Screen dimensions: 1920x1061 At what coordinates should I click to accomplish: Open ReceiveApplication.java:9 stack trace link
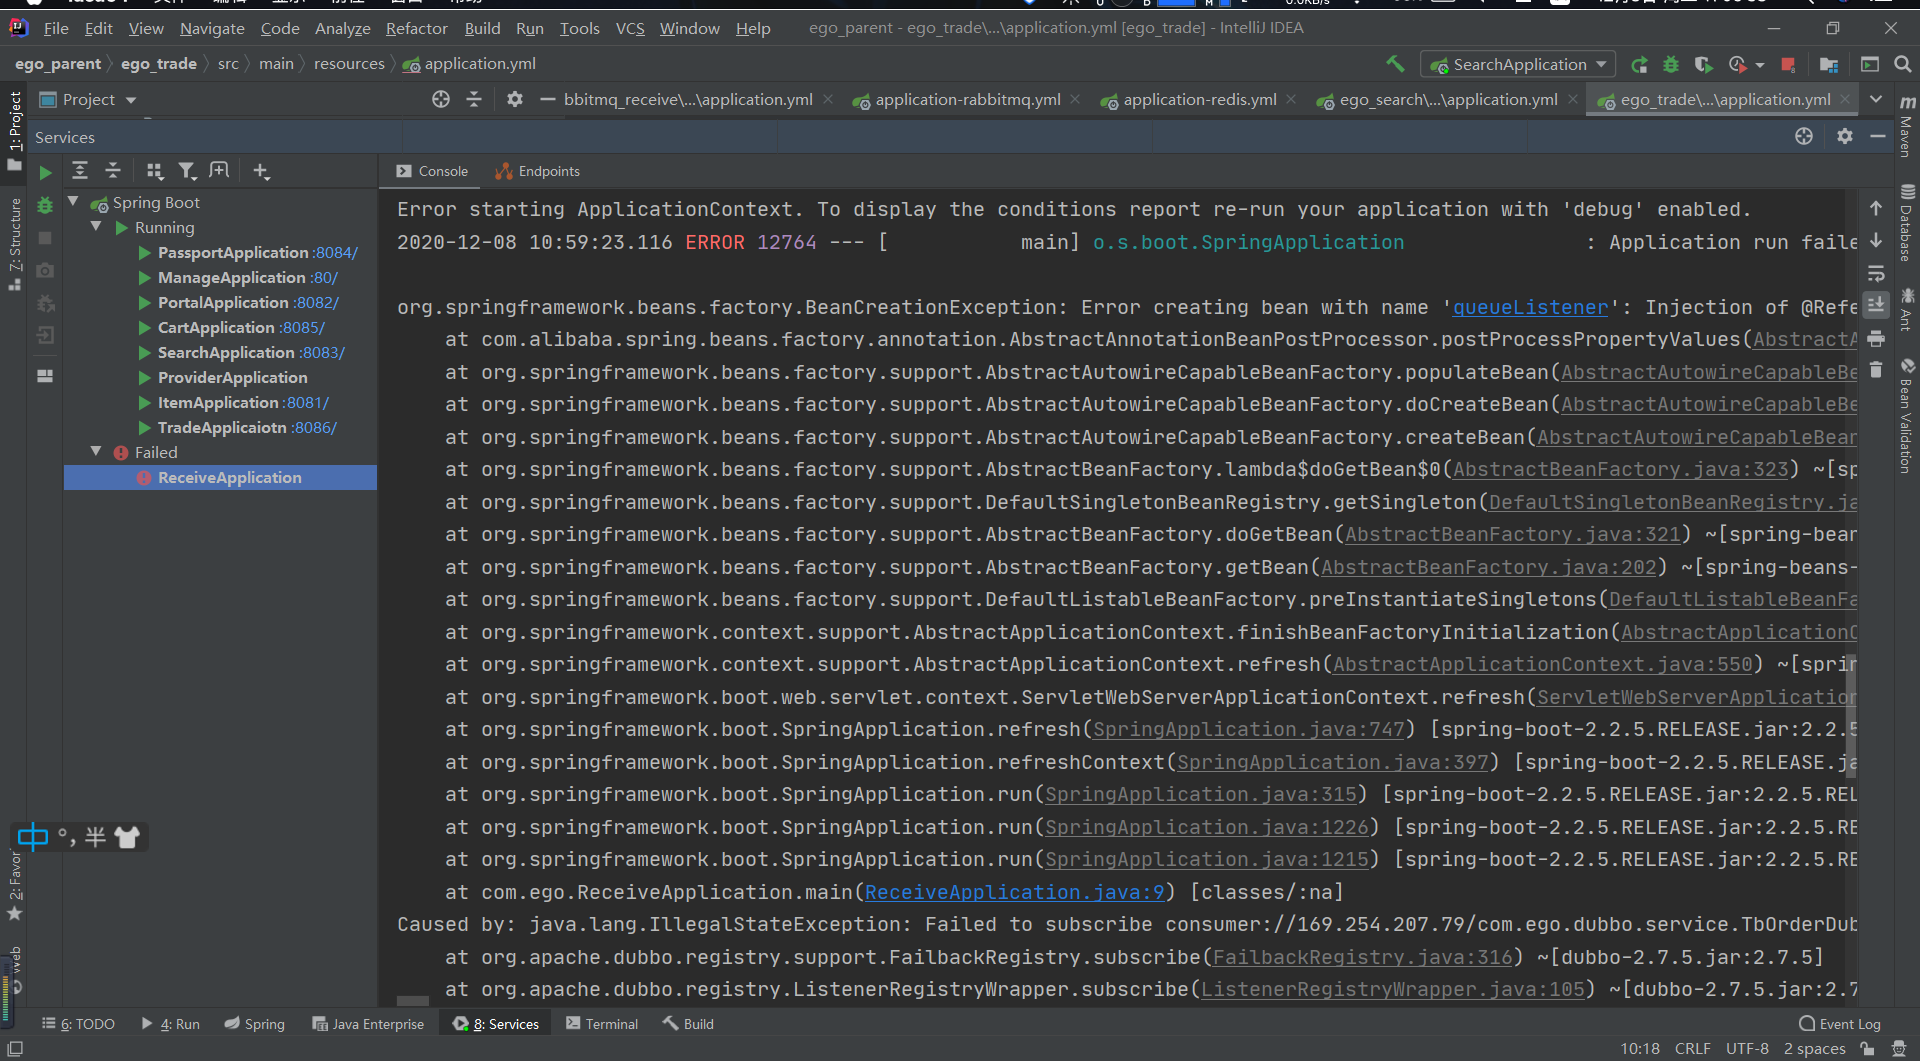click(1015, 892)
